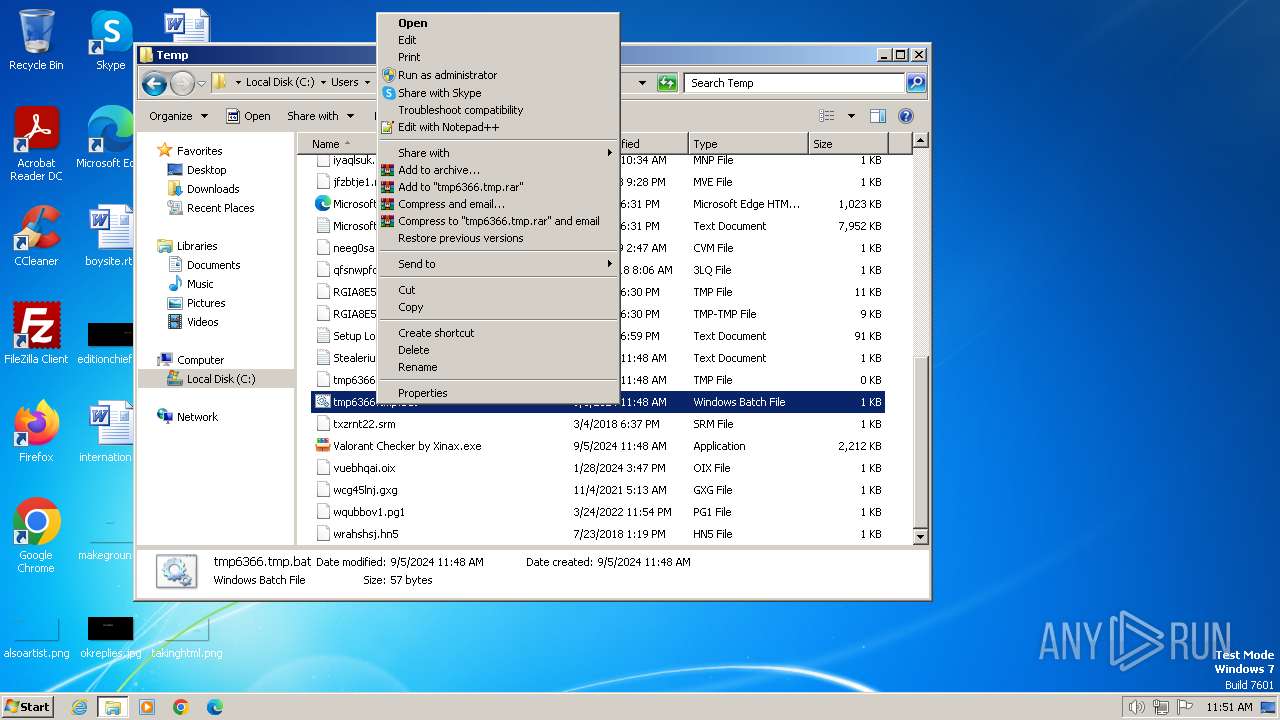The image size is (1280, 720).
Task: Click the Explorer forward navigation arrow
Action: coord(182,83)
